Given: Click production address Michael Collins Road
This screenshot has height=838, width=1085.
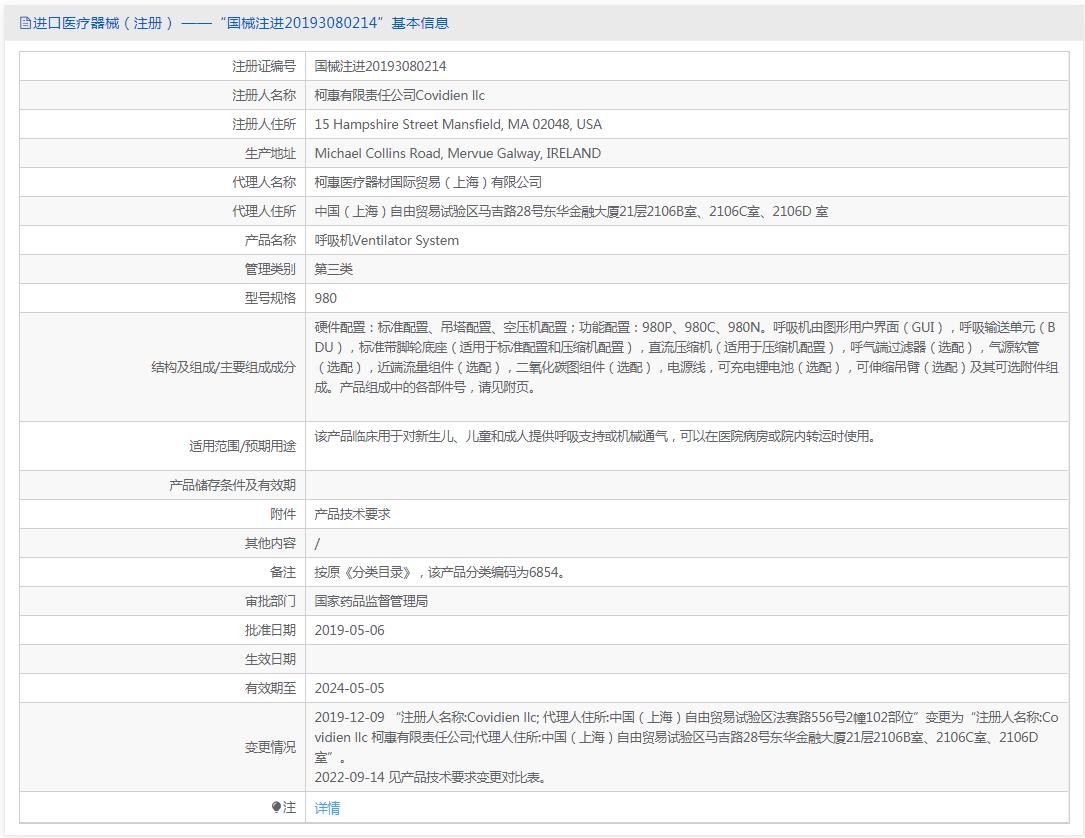Looking at the screenshot, I should (x=457, y=154).
